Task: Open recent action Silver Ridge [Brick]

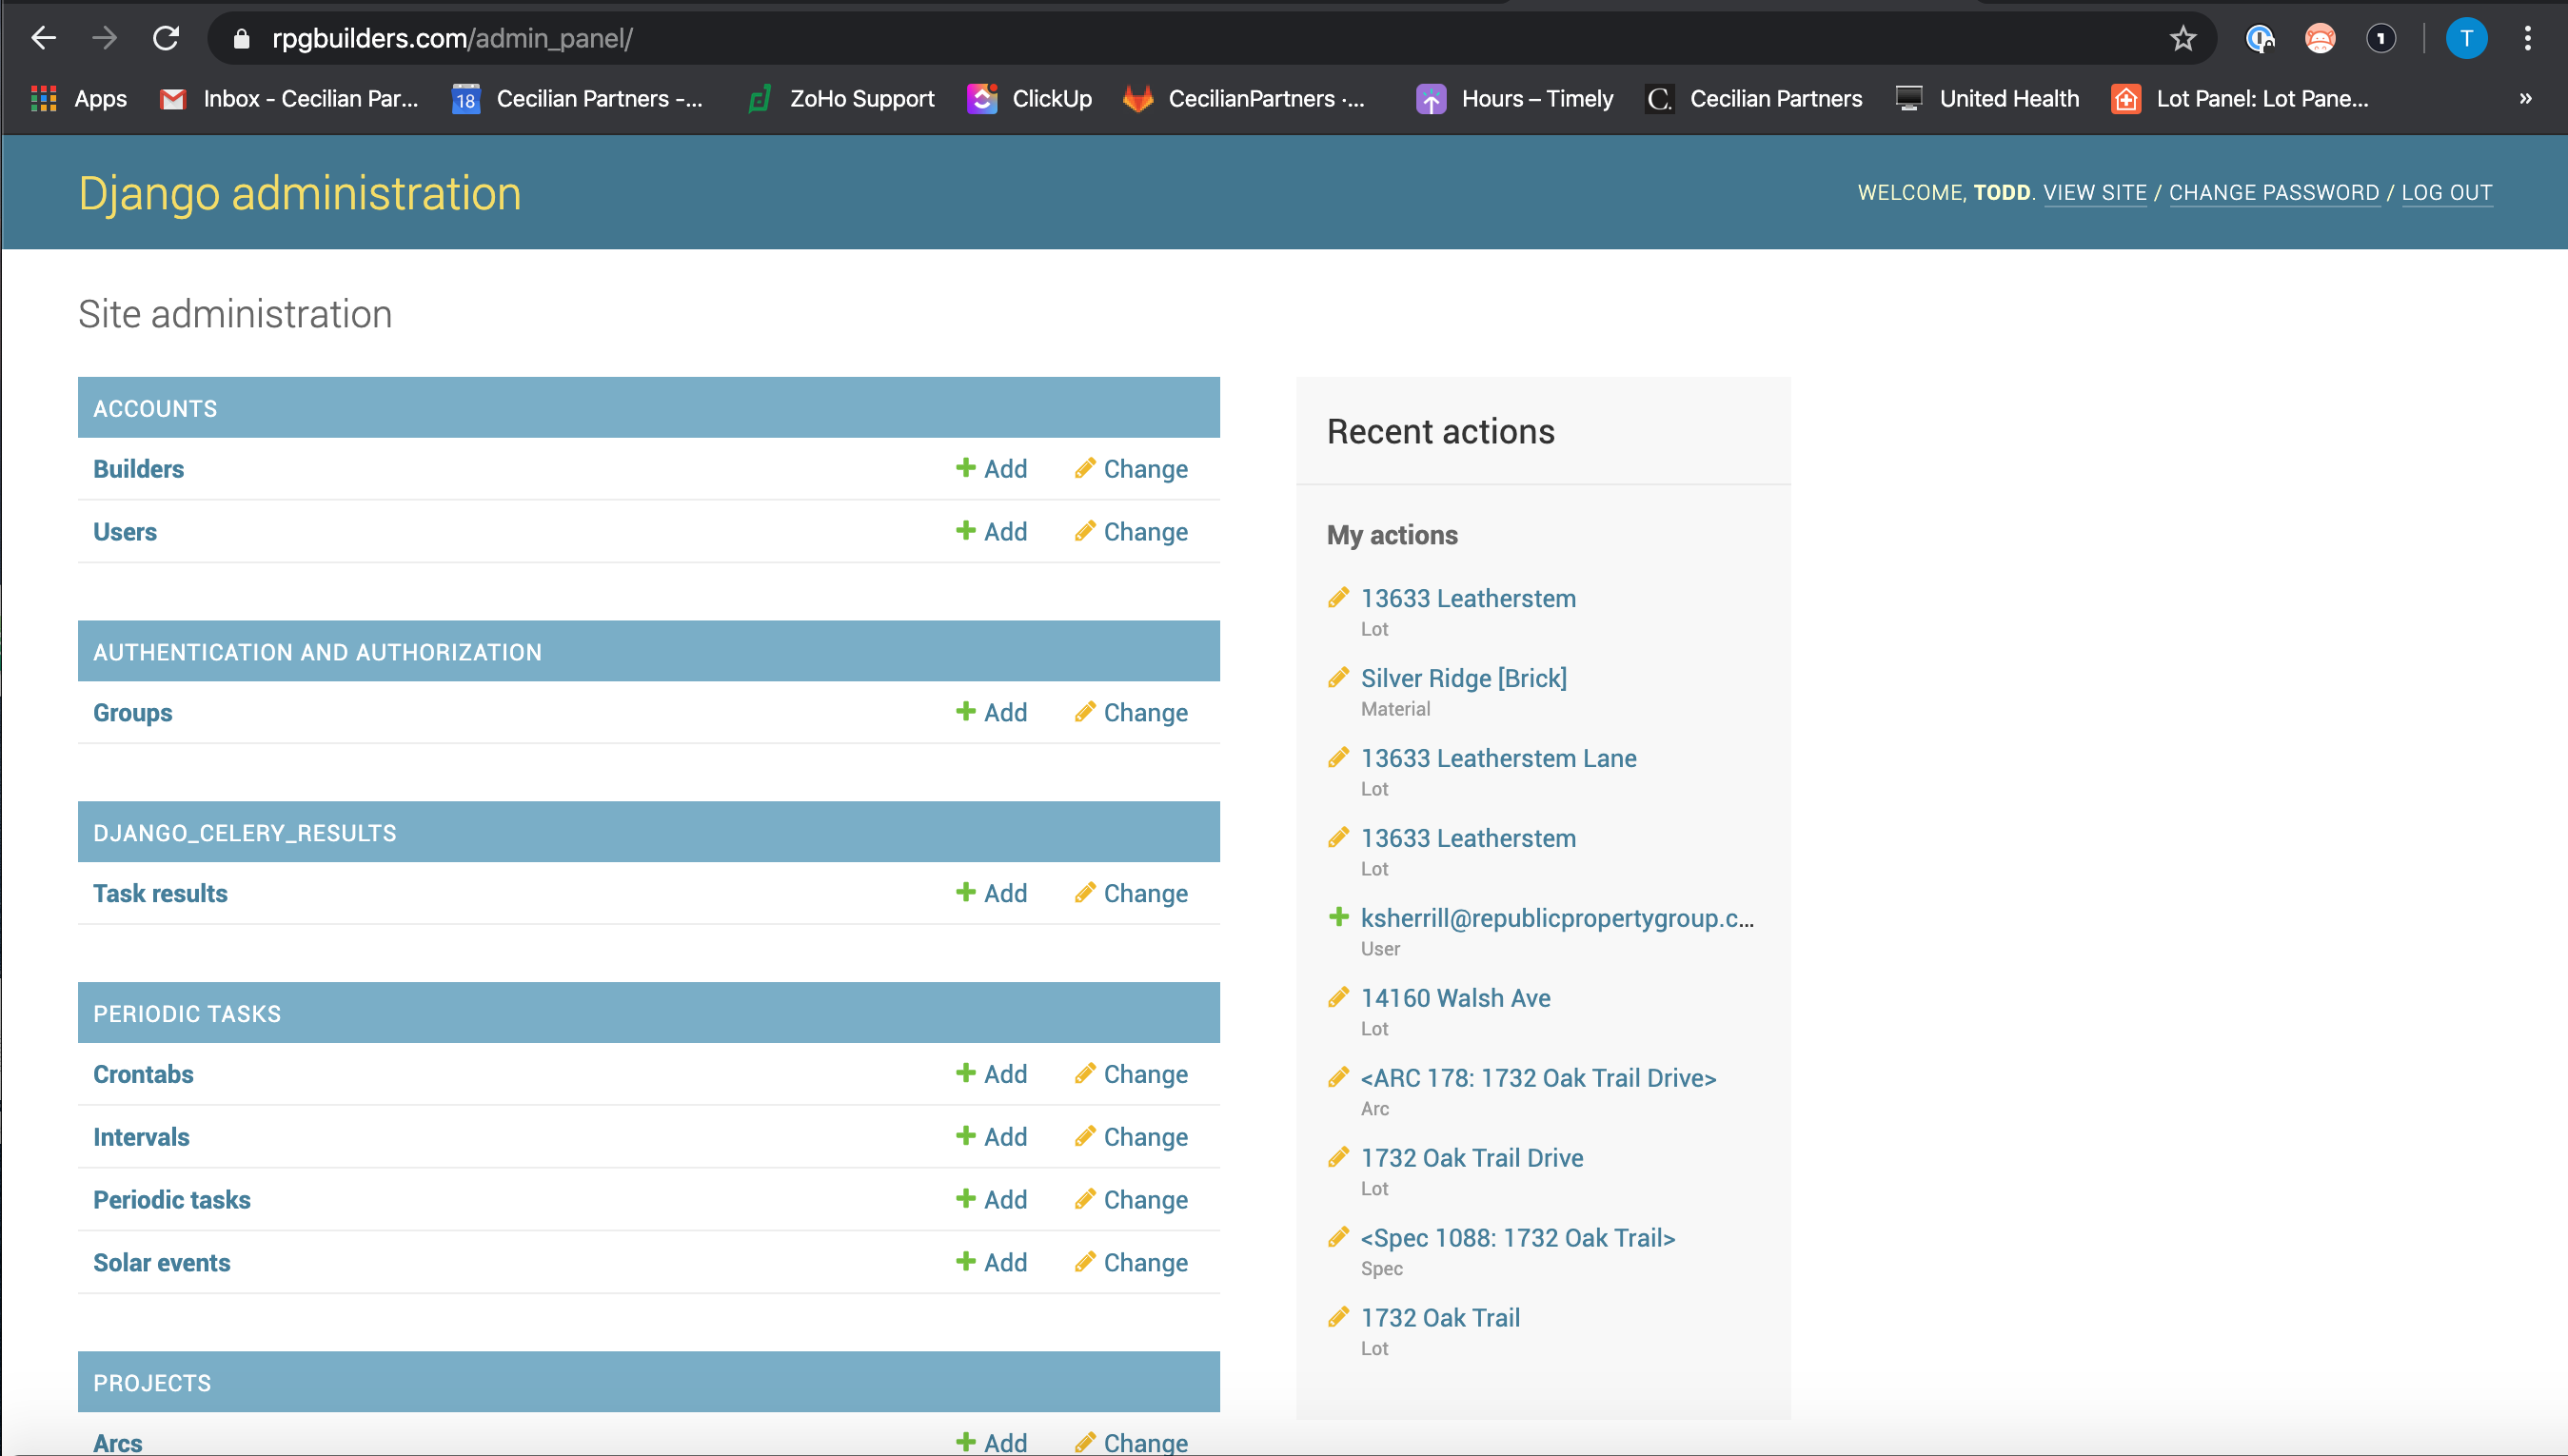Action: [x=1463, y=678]
